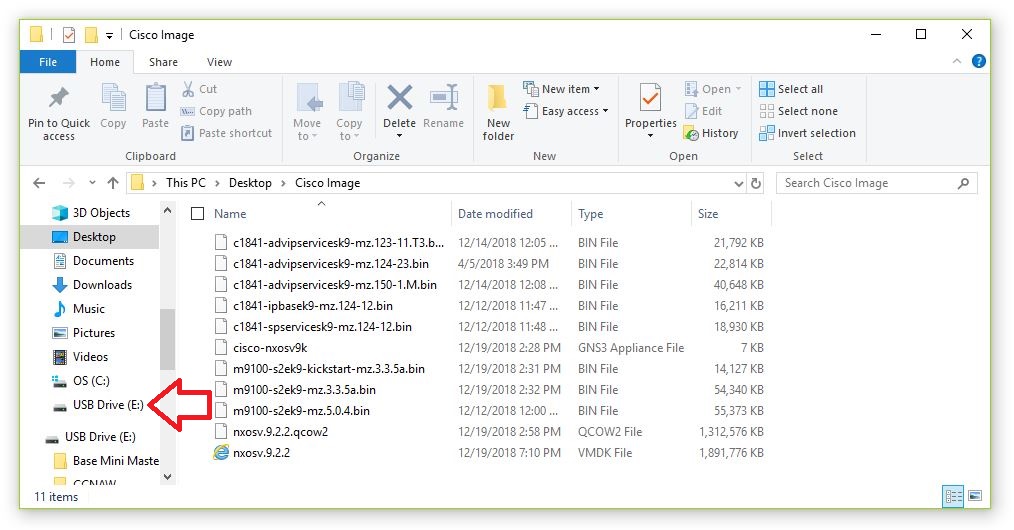
Task: Click navigation pane scroll up arrow
Action: 167,210
